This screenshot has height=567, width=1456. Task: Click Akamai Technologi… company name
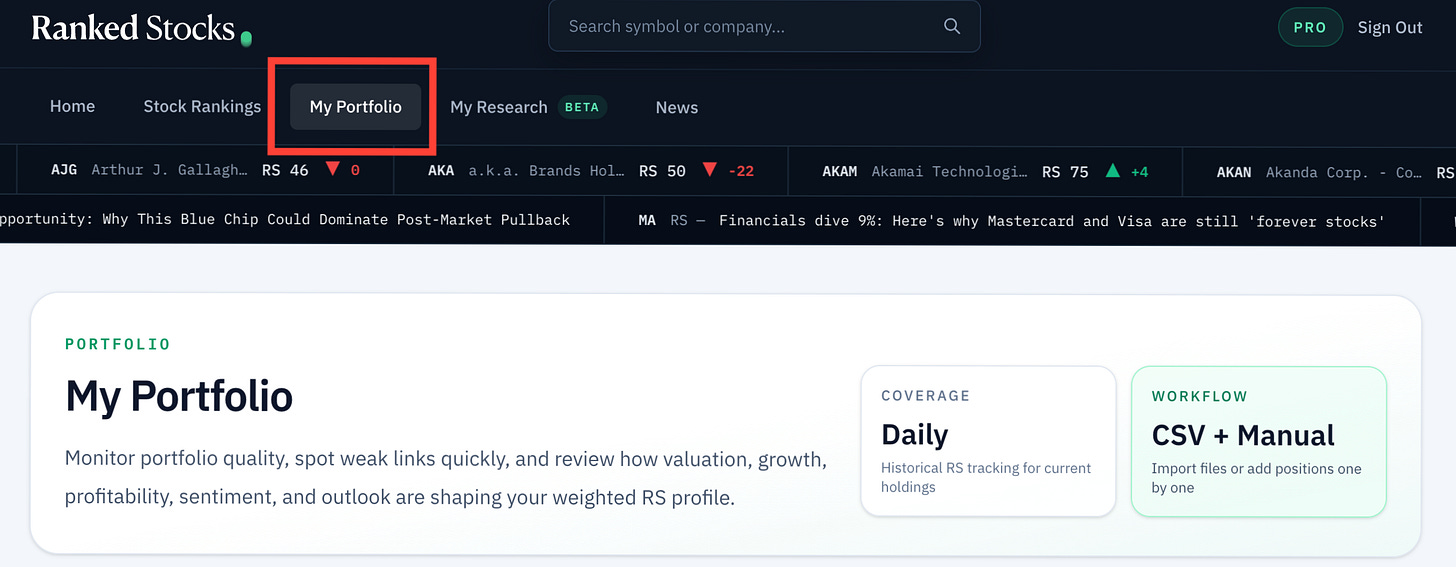point(949,171)
